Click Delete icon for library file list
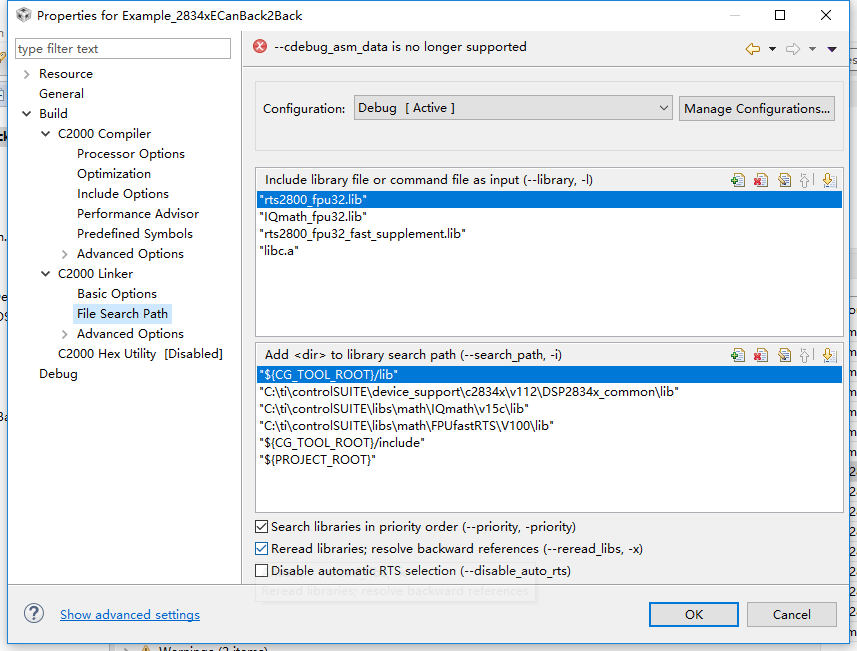 (761, 180)
